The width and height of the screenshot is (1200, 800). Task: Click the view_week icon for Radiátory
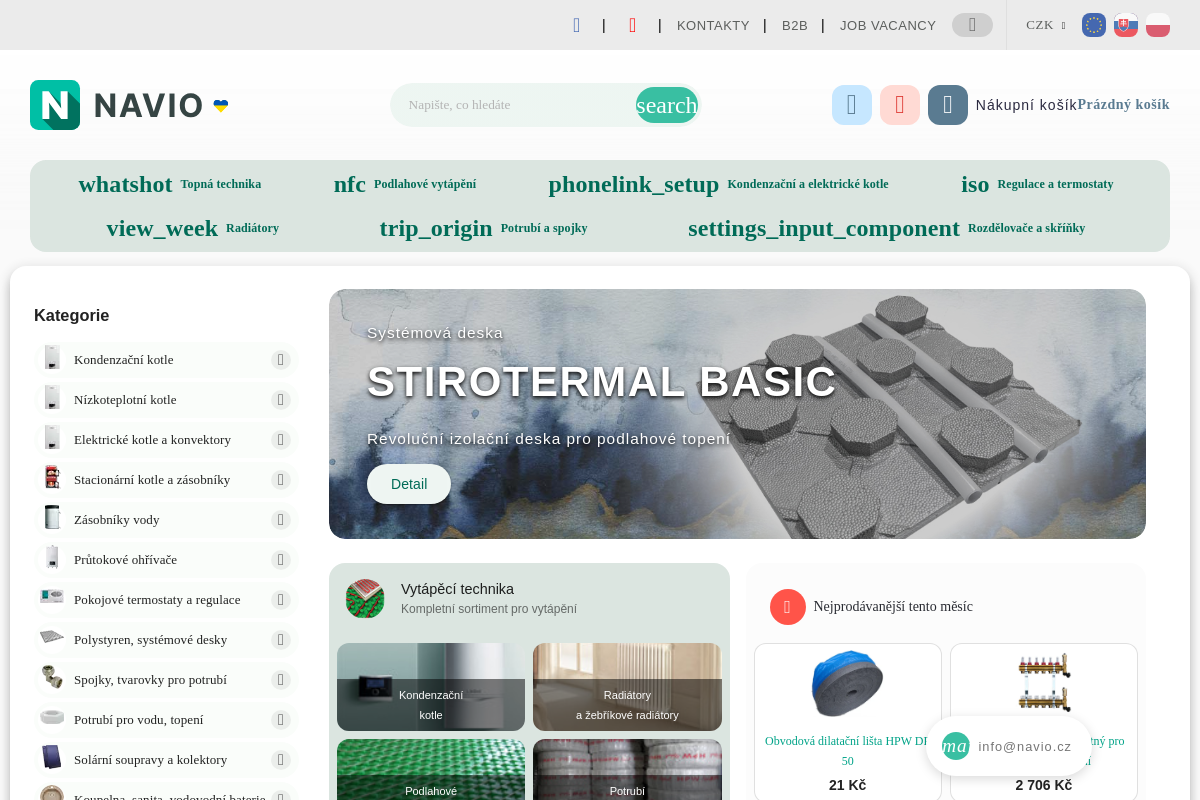[162, 228]
